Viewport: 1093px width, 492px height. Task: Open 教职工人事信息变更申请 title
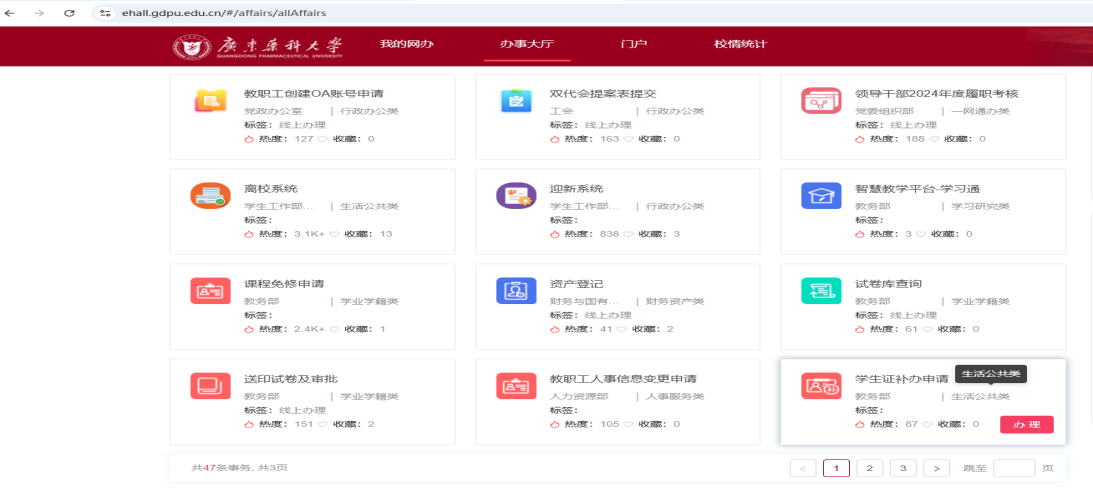click(623, 378)
